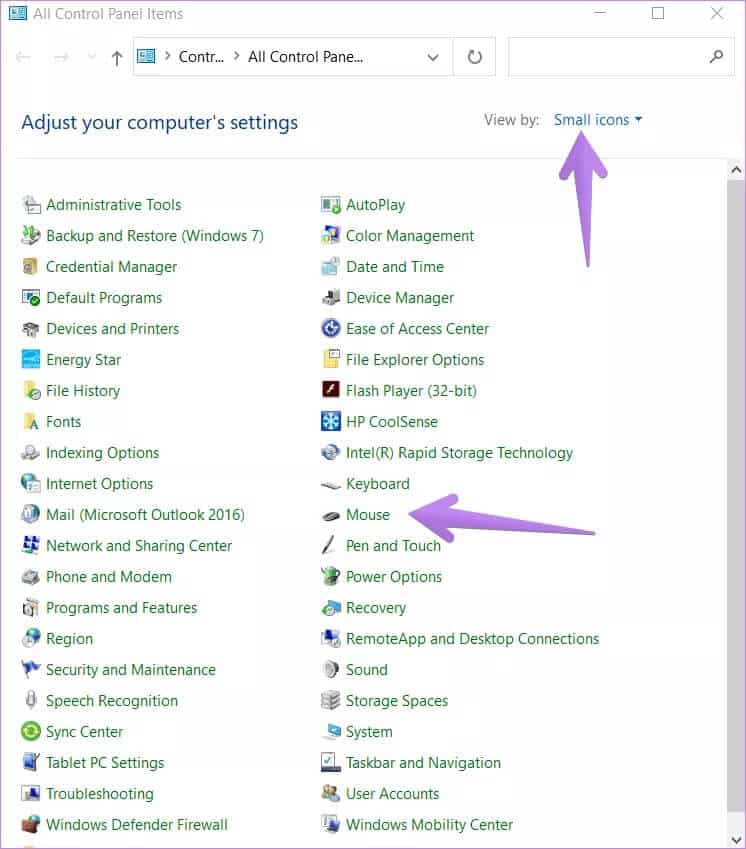Open Intel(R) Rapid Storage Technology
746x849 pixels.
tap(460, 453)
